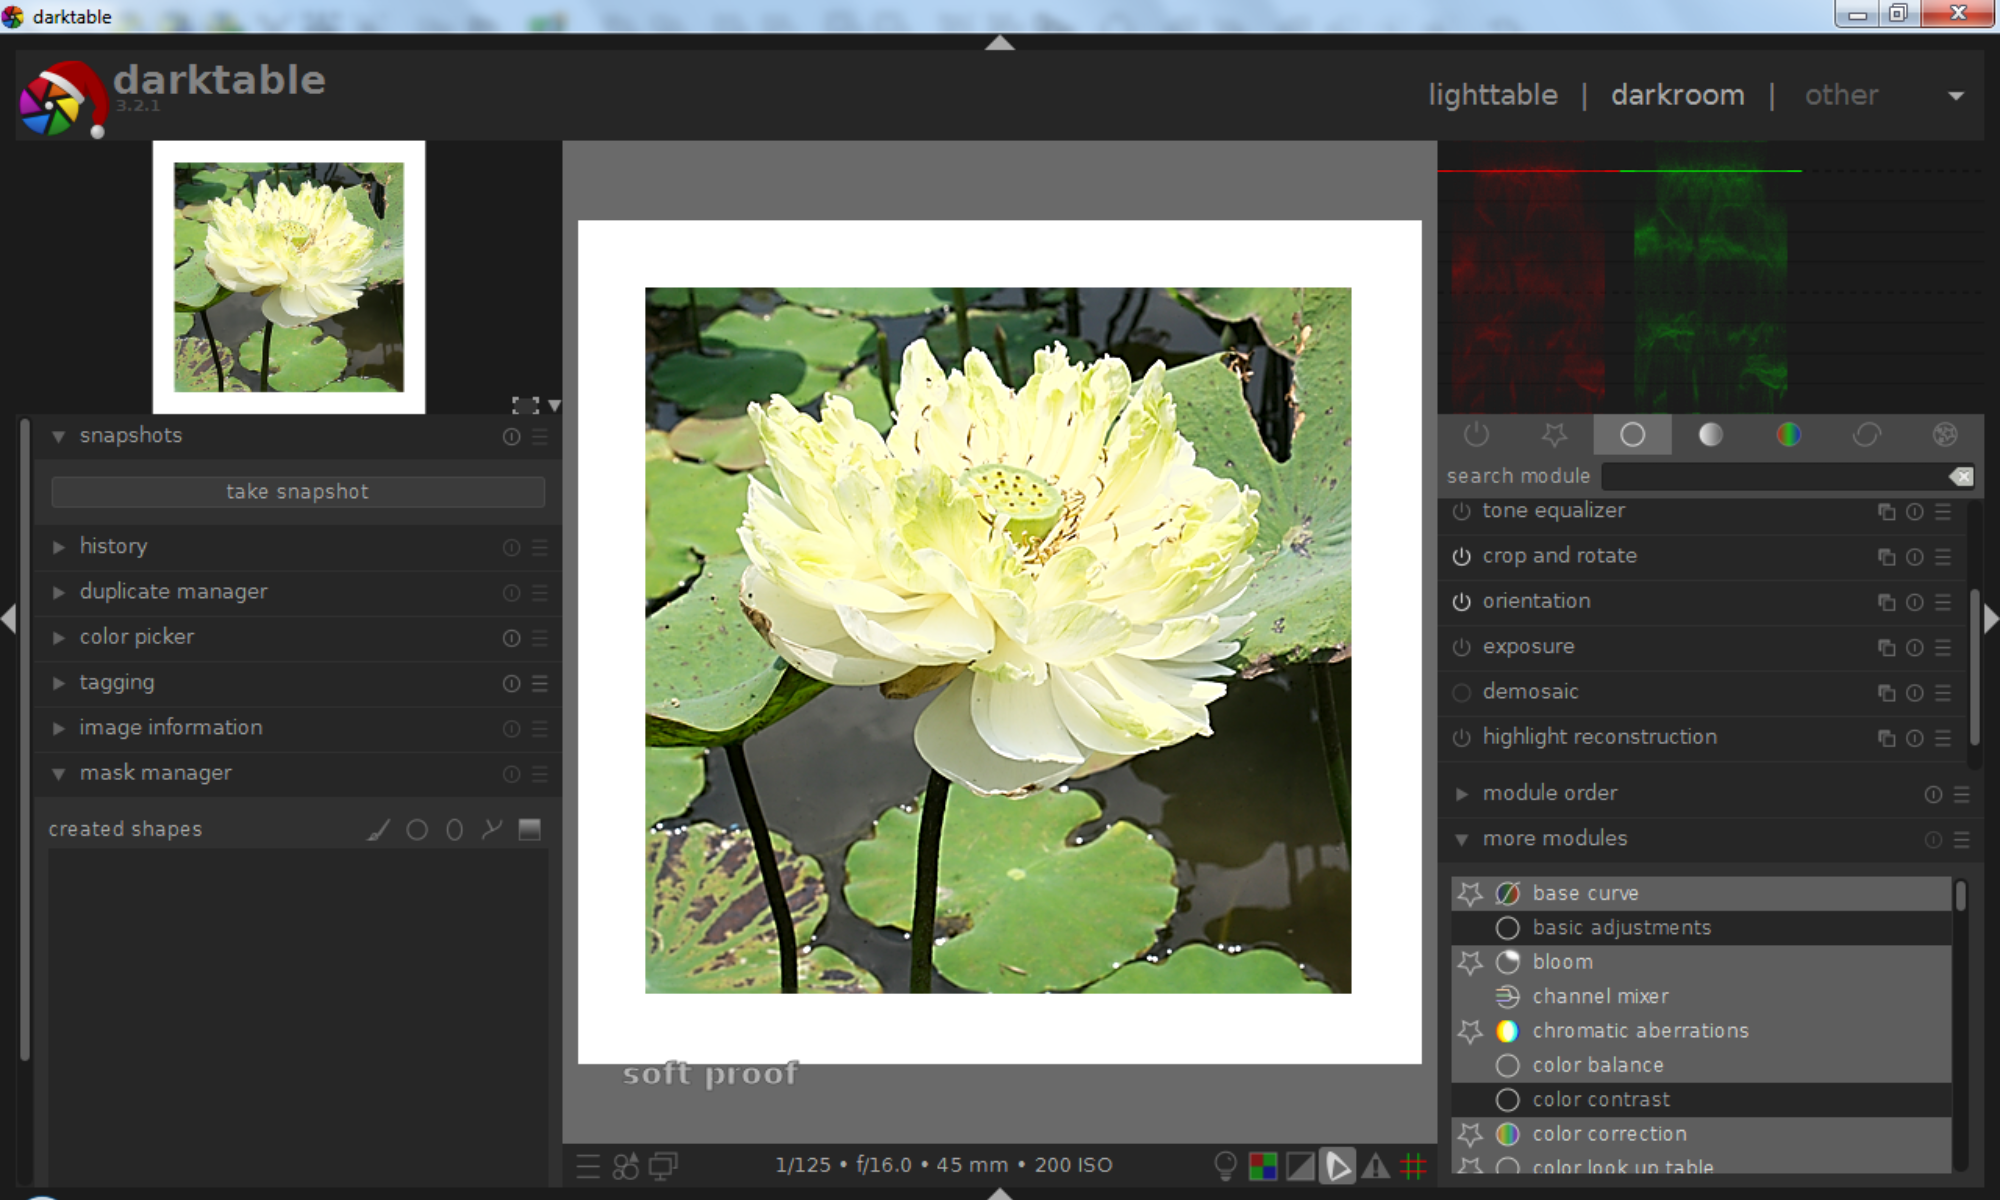Toggle the gamut check warning icon
The height and width of the screenshot is (1200, 2000).
click(1375, 1165)
